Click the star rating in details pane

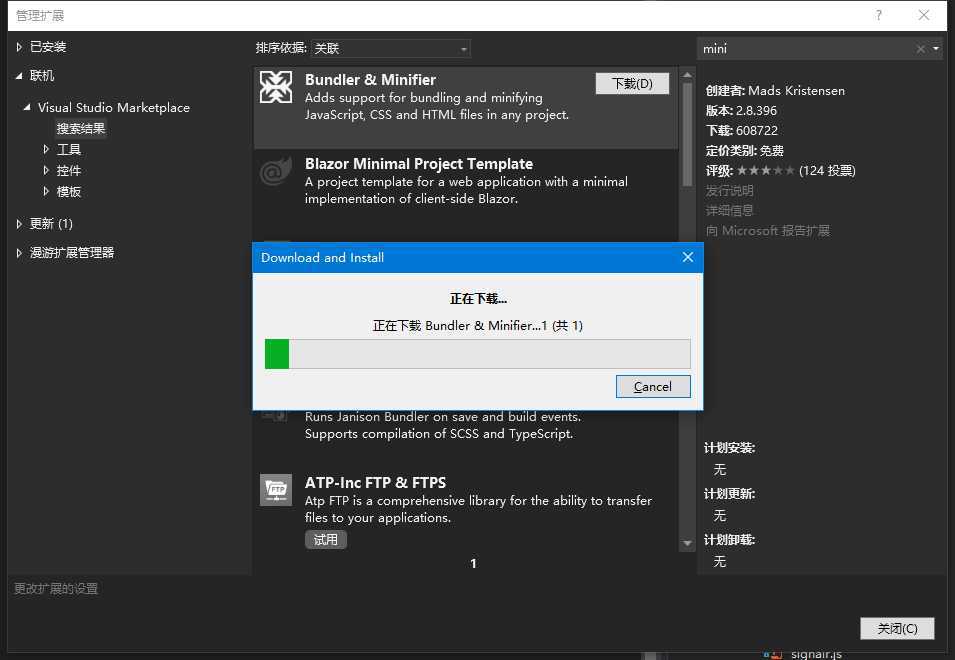[x=765, y=170]
